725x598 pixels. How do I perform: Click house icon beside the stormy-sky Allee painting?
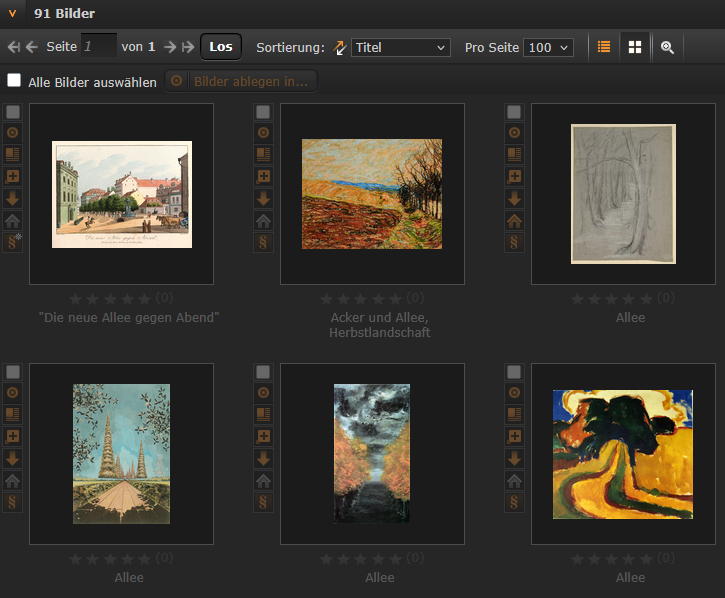tap(263, 481)
